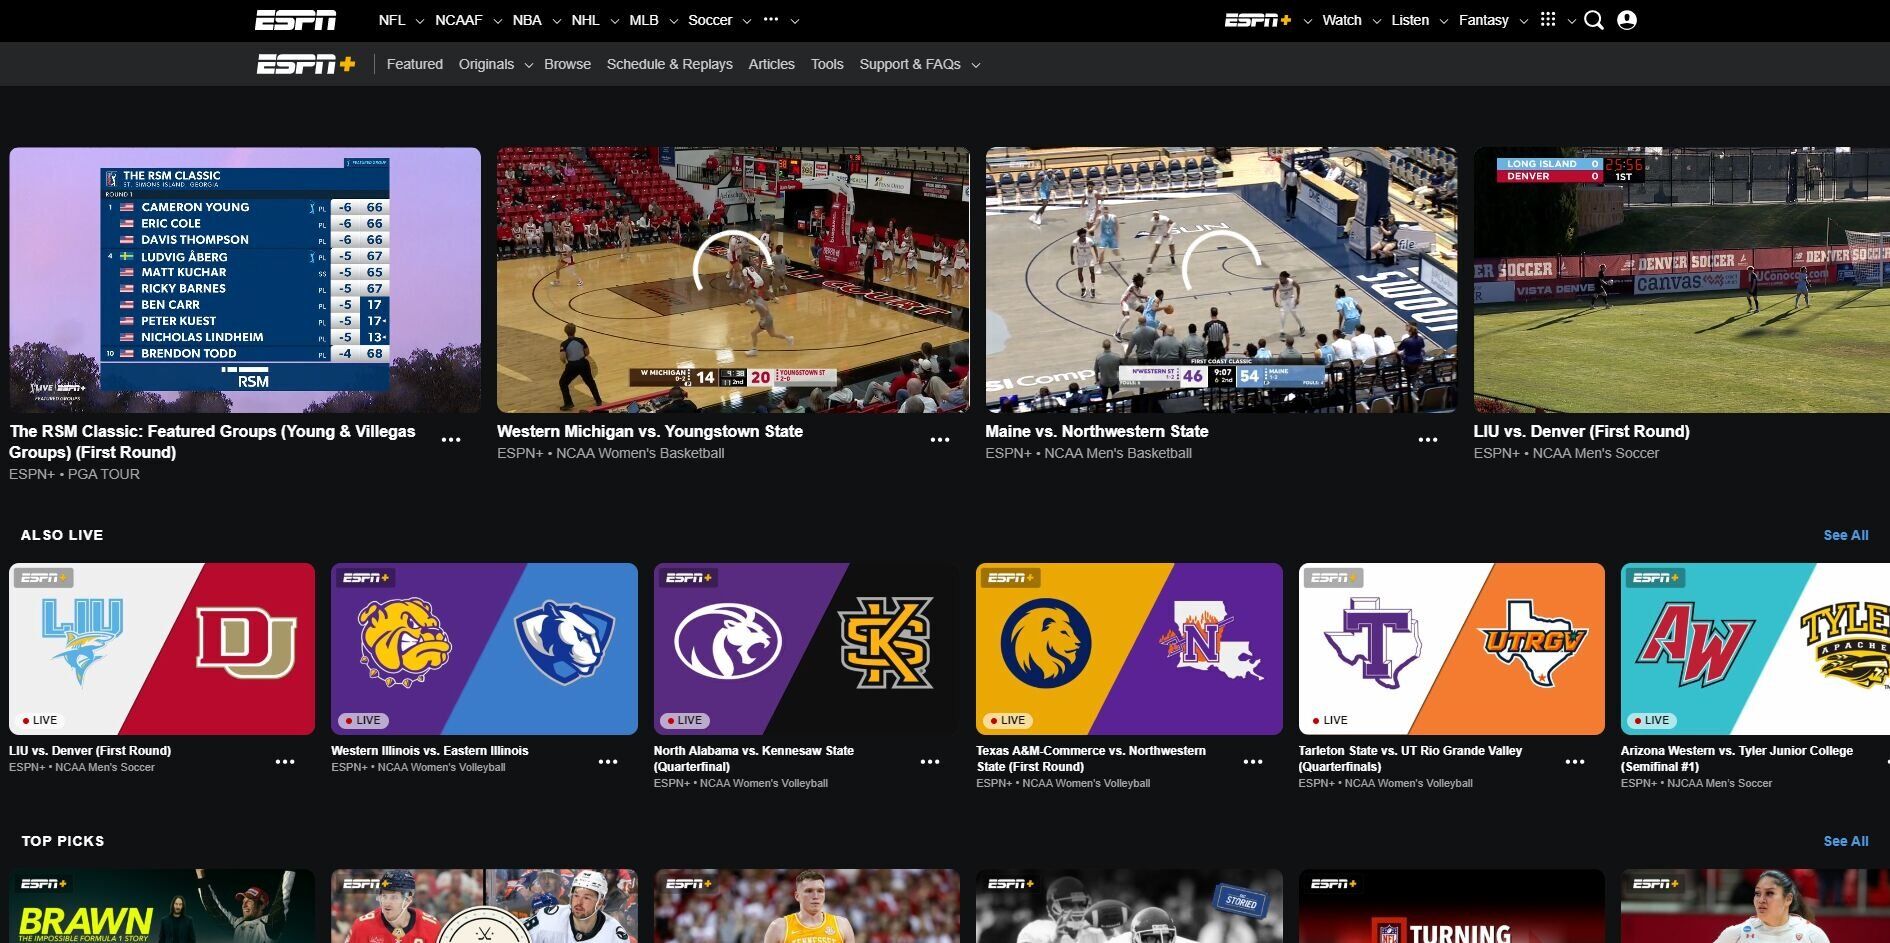The height and width of the screenshot is (943, 1890).
Task: Open options for Western Michigan vs. Youngstown State
Action: [x=940, y=440]
